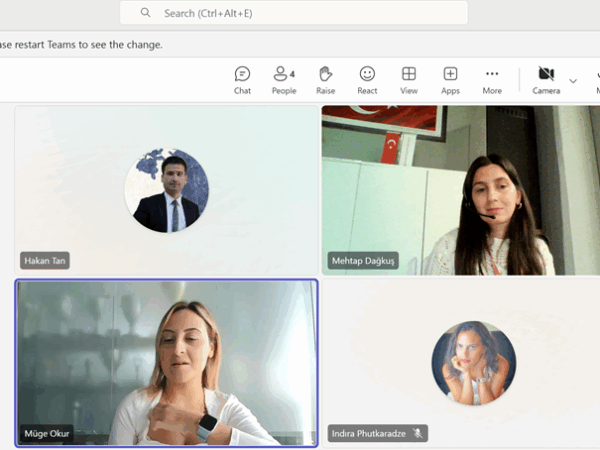This screenshot has width=600, height=450.
Task: Raise your hand in the meeting
Action: click(x=326, y=80)
